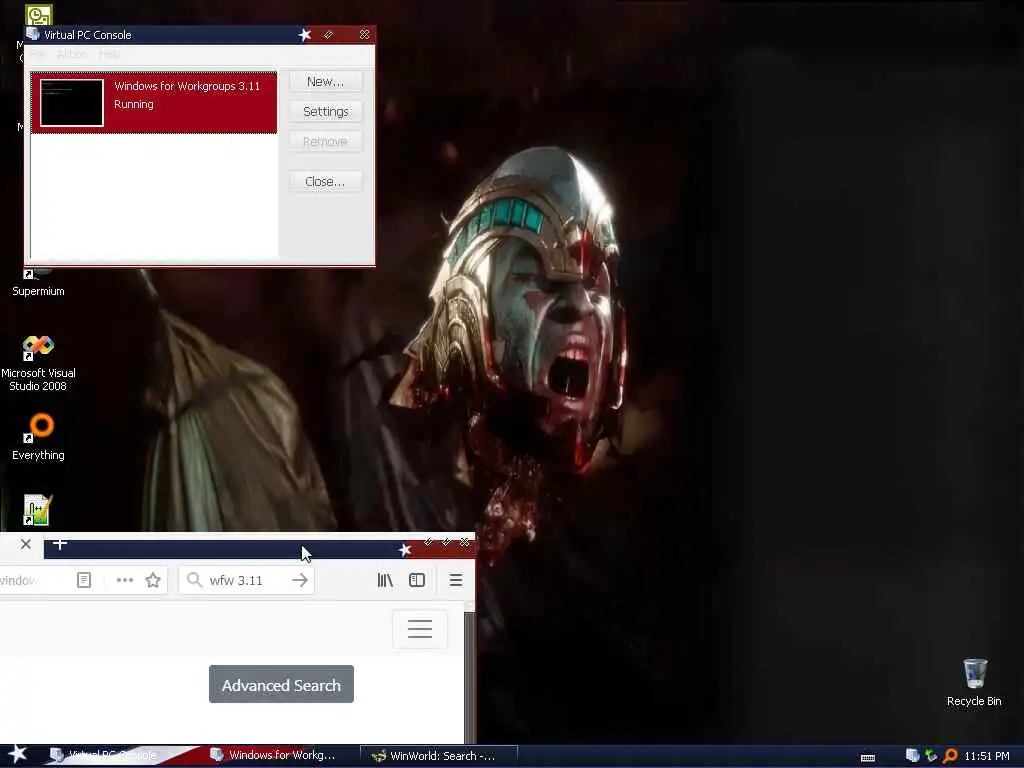Click the star icon in browser title bar

[x=405, y=550]
